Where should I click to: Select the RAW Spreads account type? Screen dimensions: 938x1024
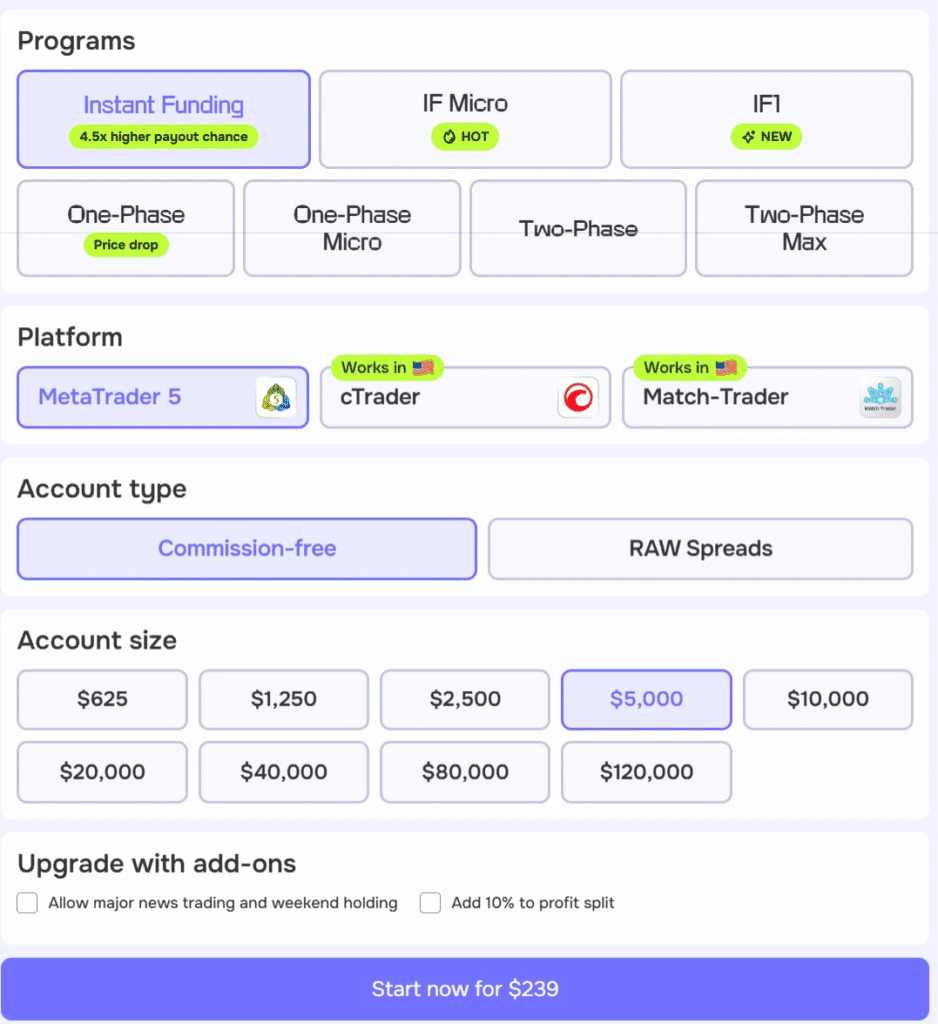point(699,549)
